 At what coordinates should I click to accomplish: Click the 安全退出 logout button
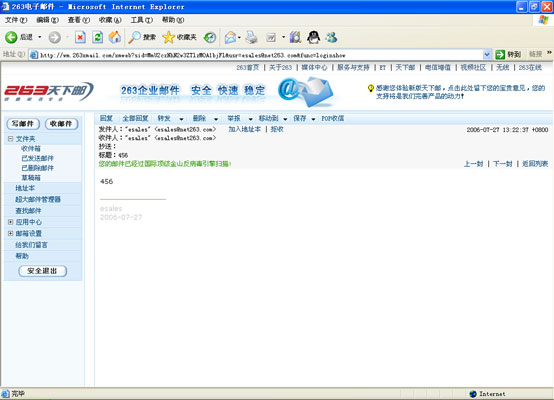(x=42, y=271)
